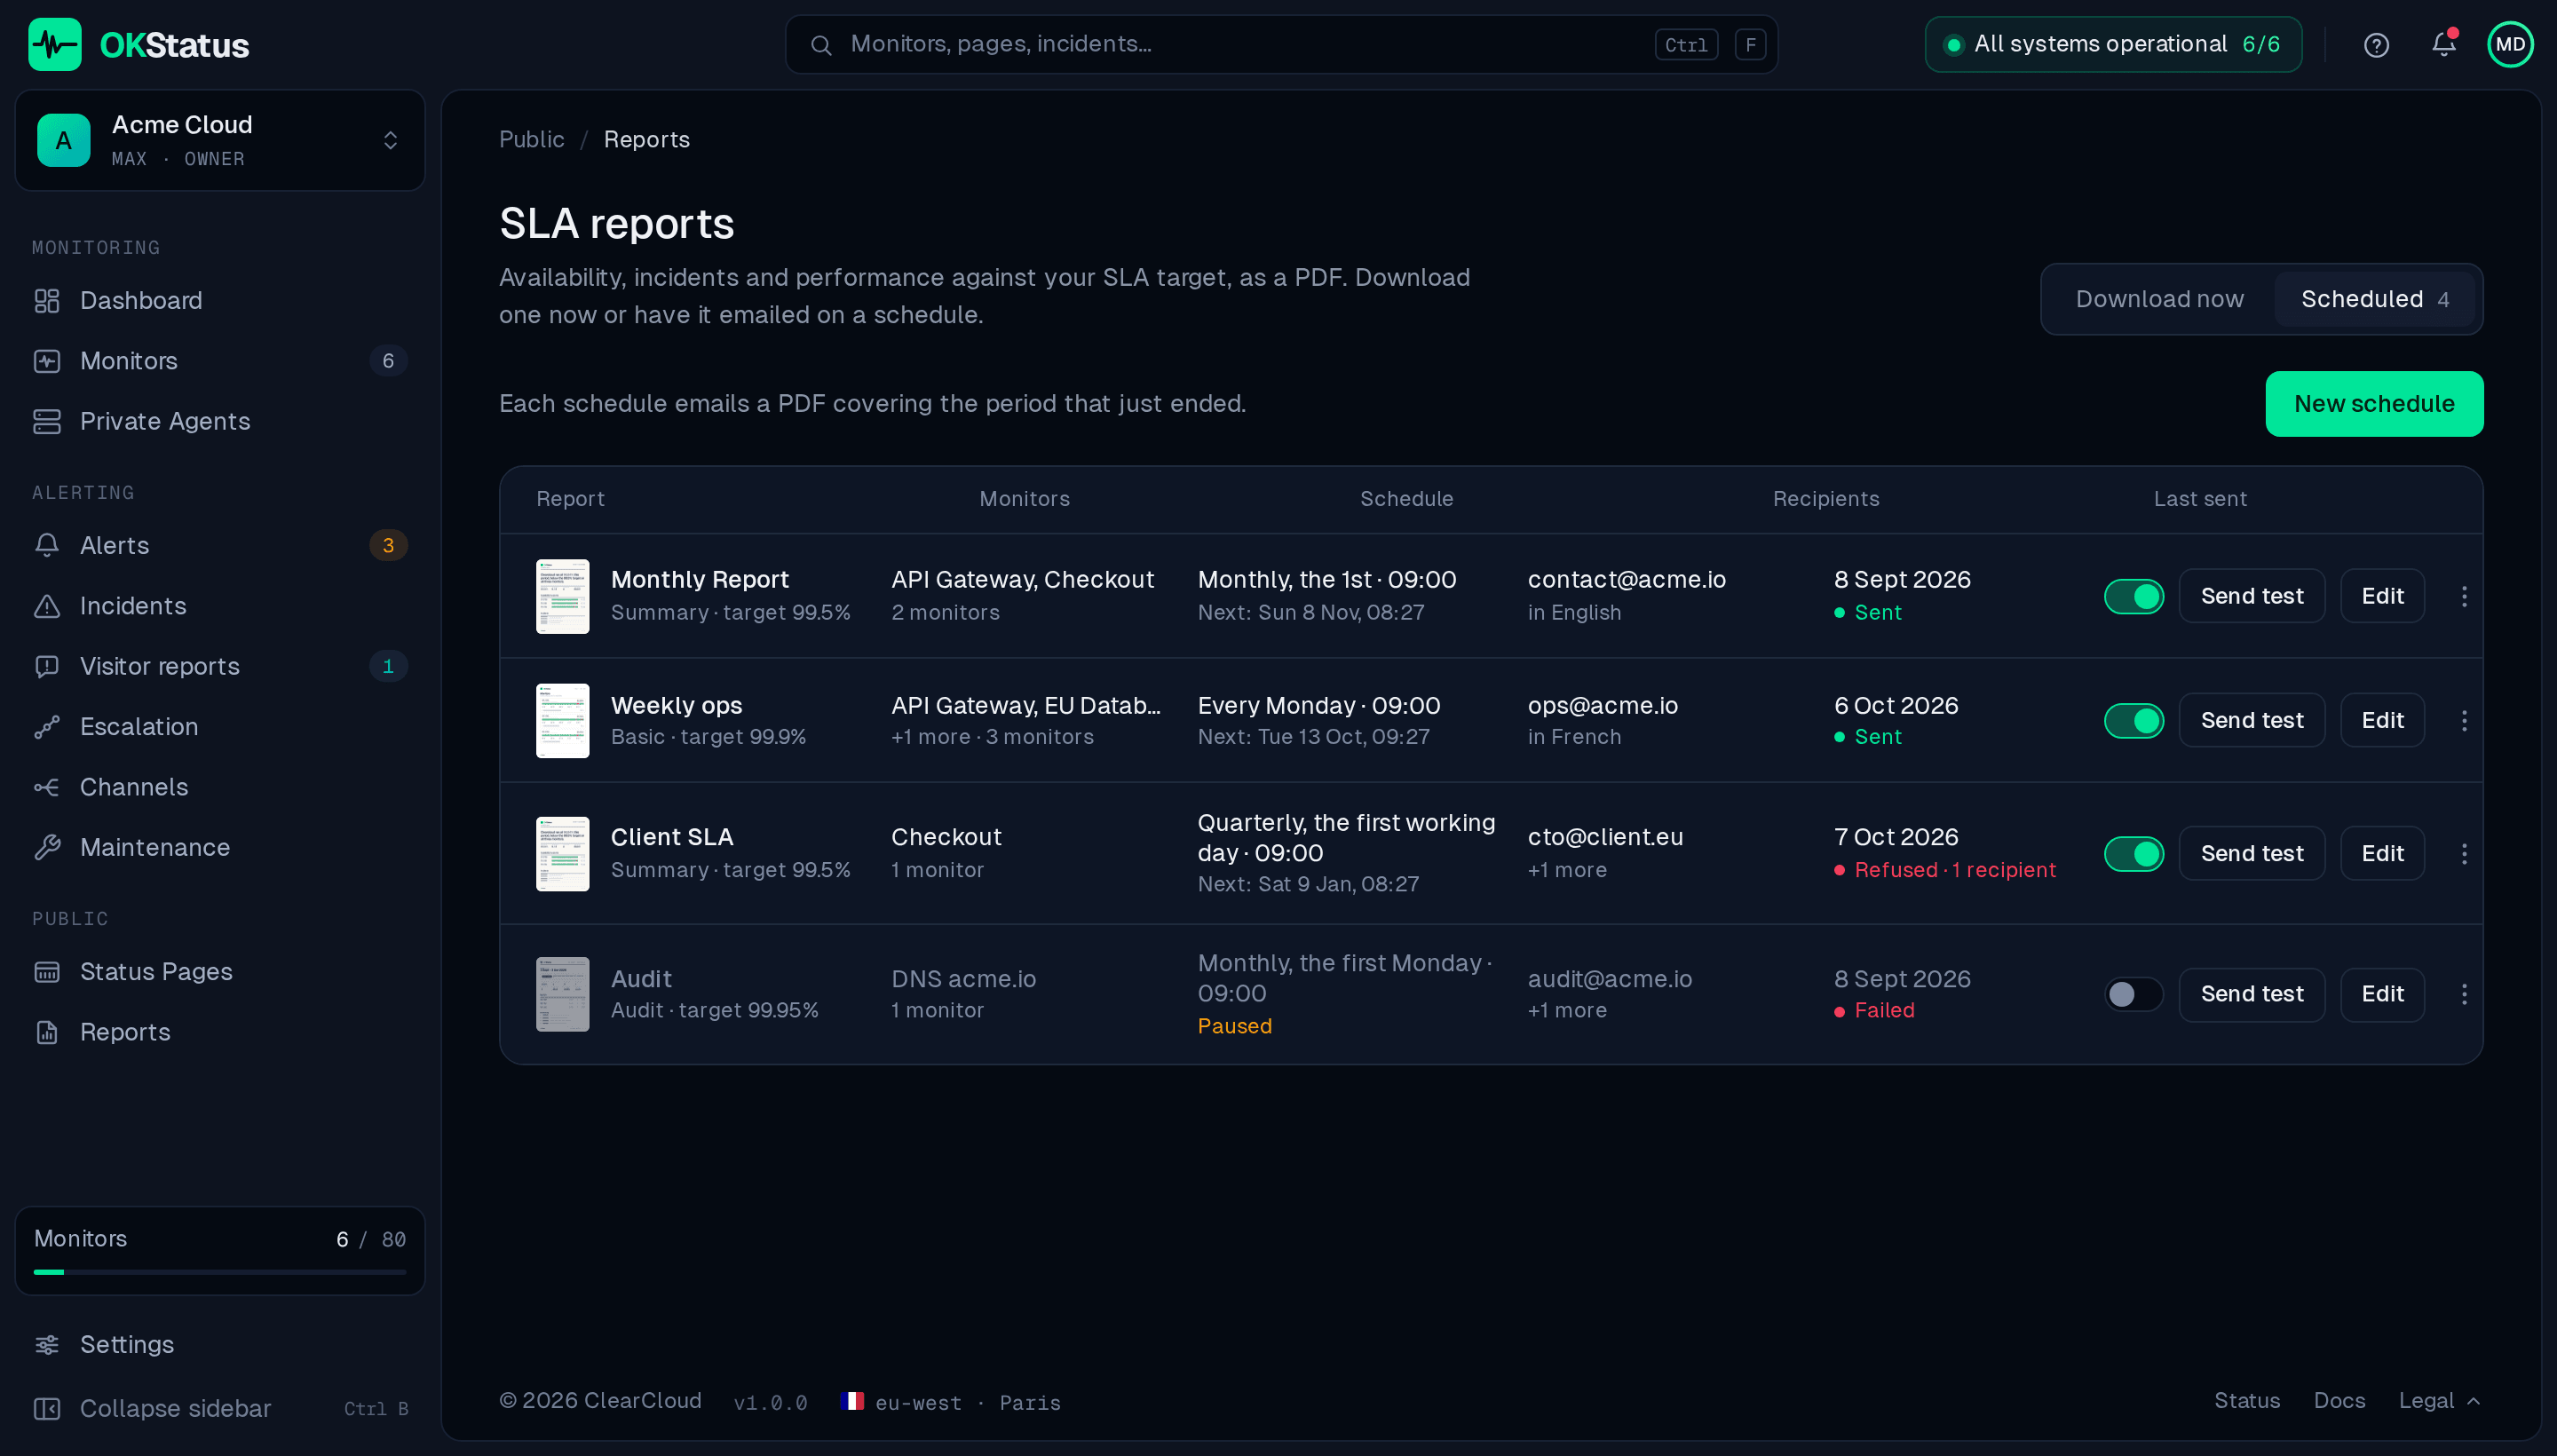Send test for Monthly Report
This screenshot has width=2557, height=1456.
click(2252, 596)
